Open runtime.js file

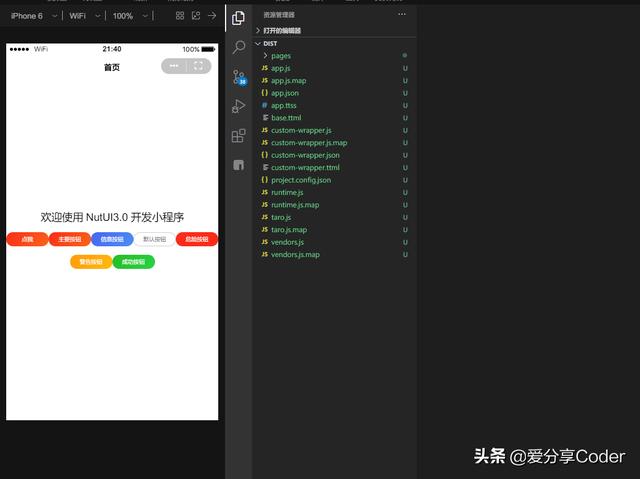click(334, 193)
